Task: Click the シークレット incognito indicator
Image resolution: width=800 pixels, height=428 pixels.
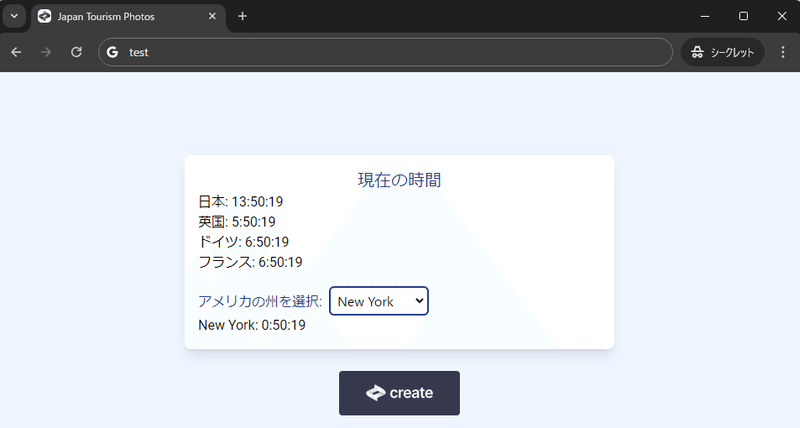Action: tap(722, 52)
